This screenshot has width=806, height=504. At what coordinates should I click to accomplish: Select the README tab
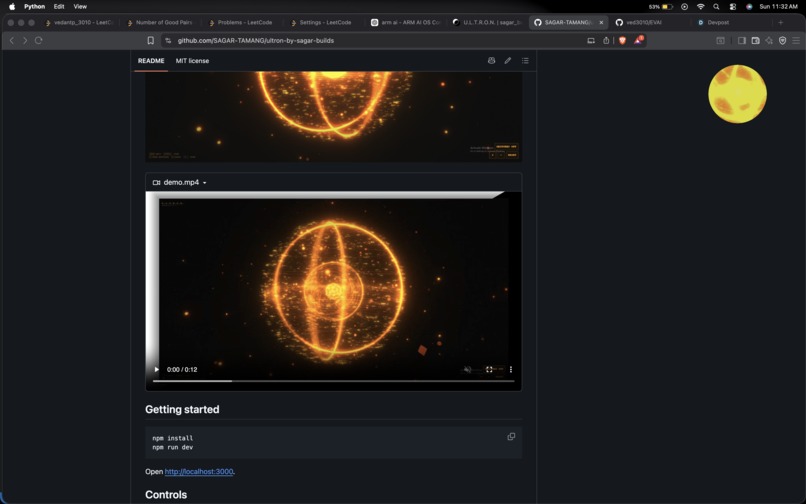[151, 61]
